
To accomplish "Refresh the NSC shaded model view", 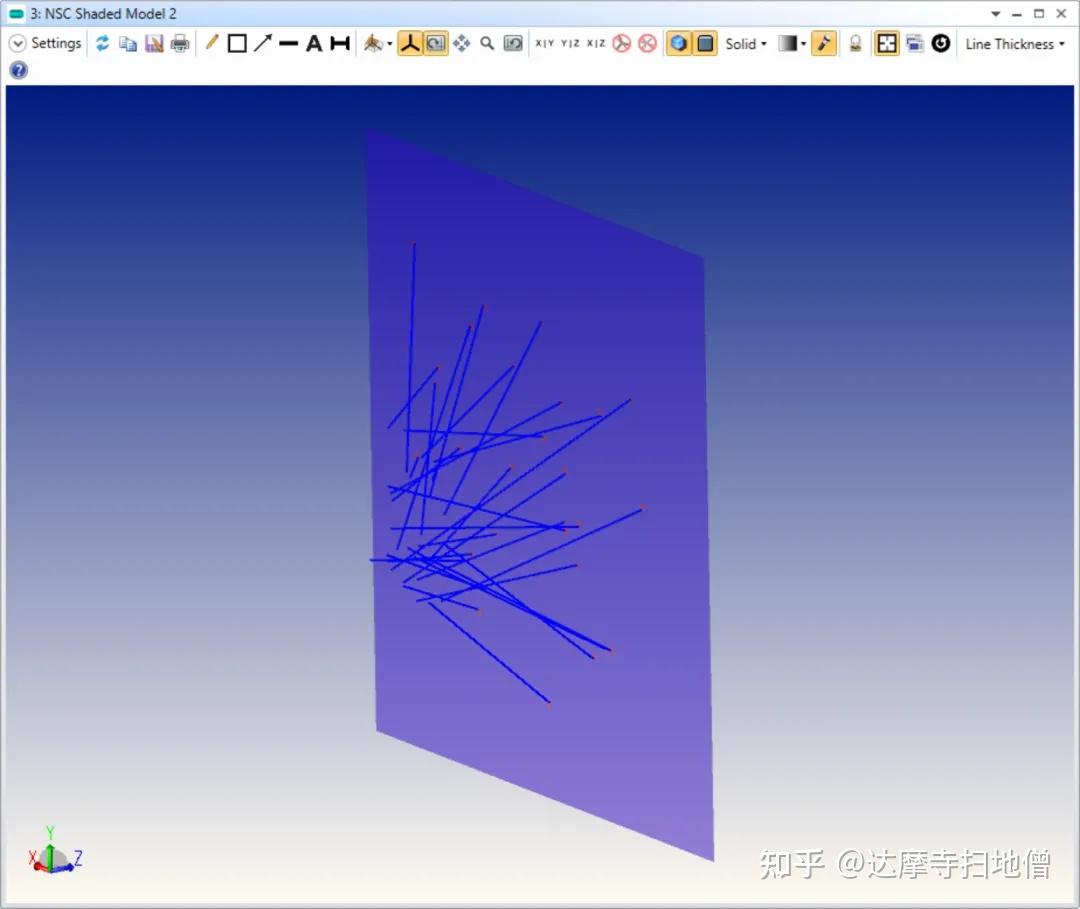I will tap(102, 43).
